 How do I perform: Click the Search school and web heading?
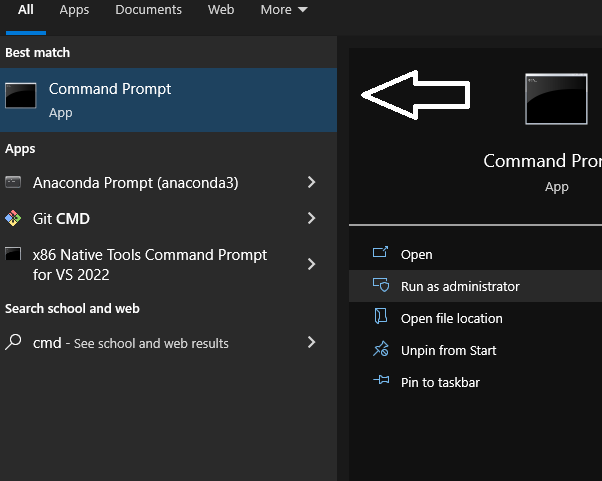72,308
